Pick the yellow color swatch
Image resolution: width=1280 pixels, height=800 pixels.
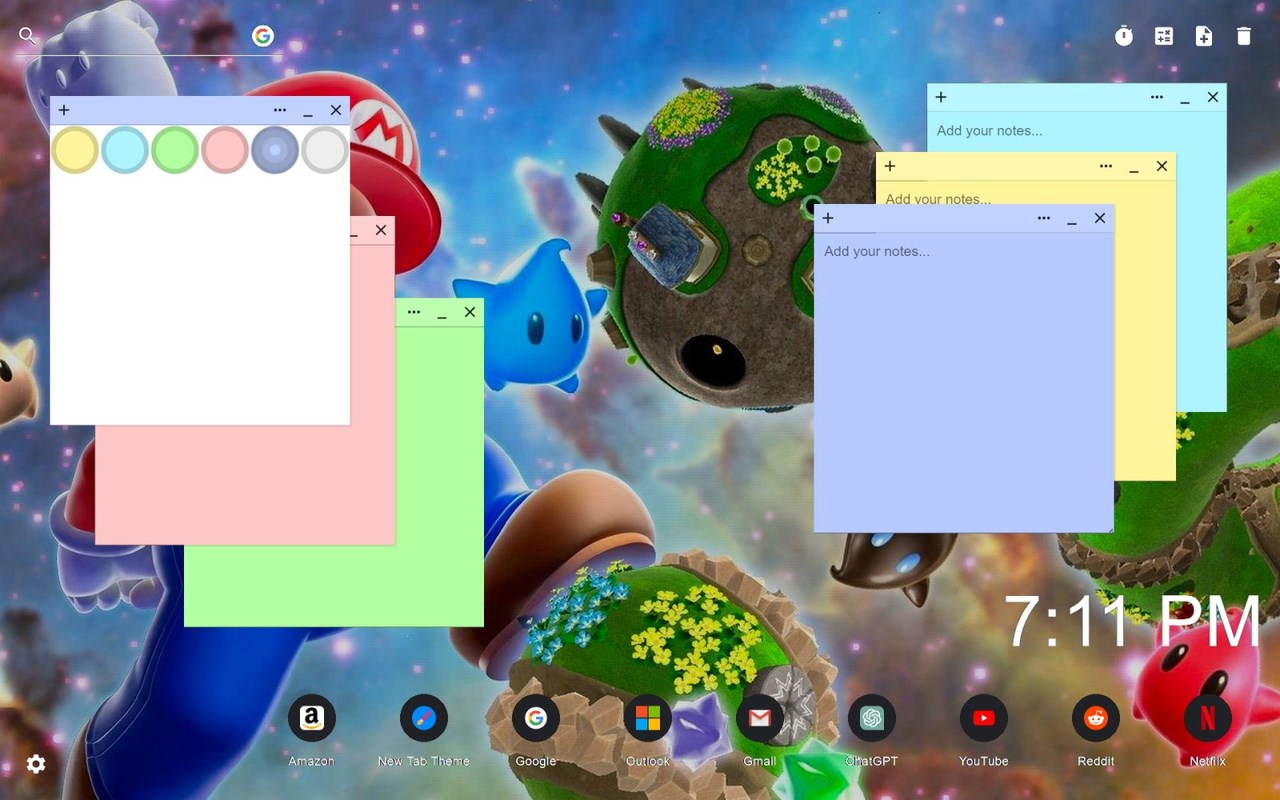(75, 150)
